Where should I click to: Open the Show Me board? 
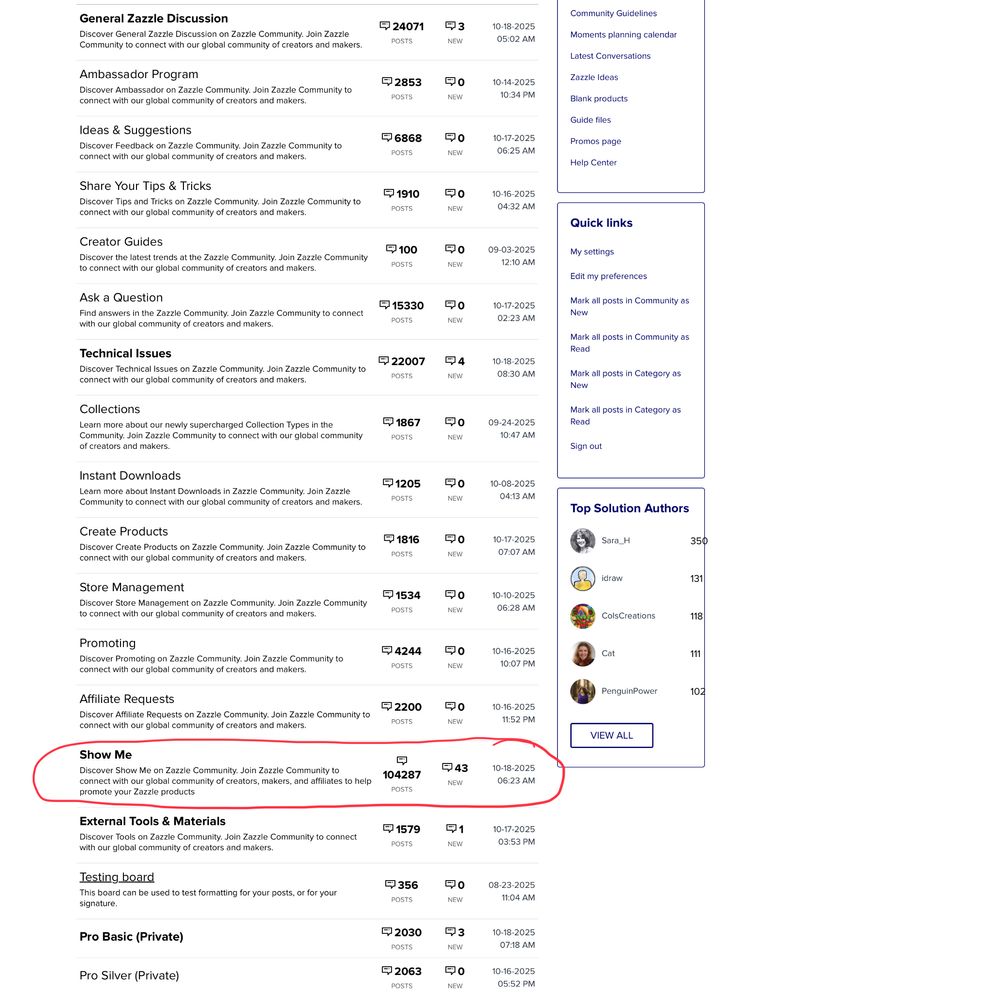(105, 755)
